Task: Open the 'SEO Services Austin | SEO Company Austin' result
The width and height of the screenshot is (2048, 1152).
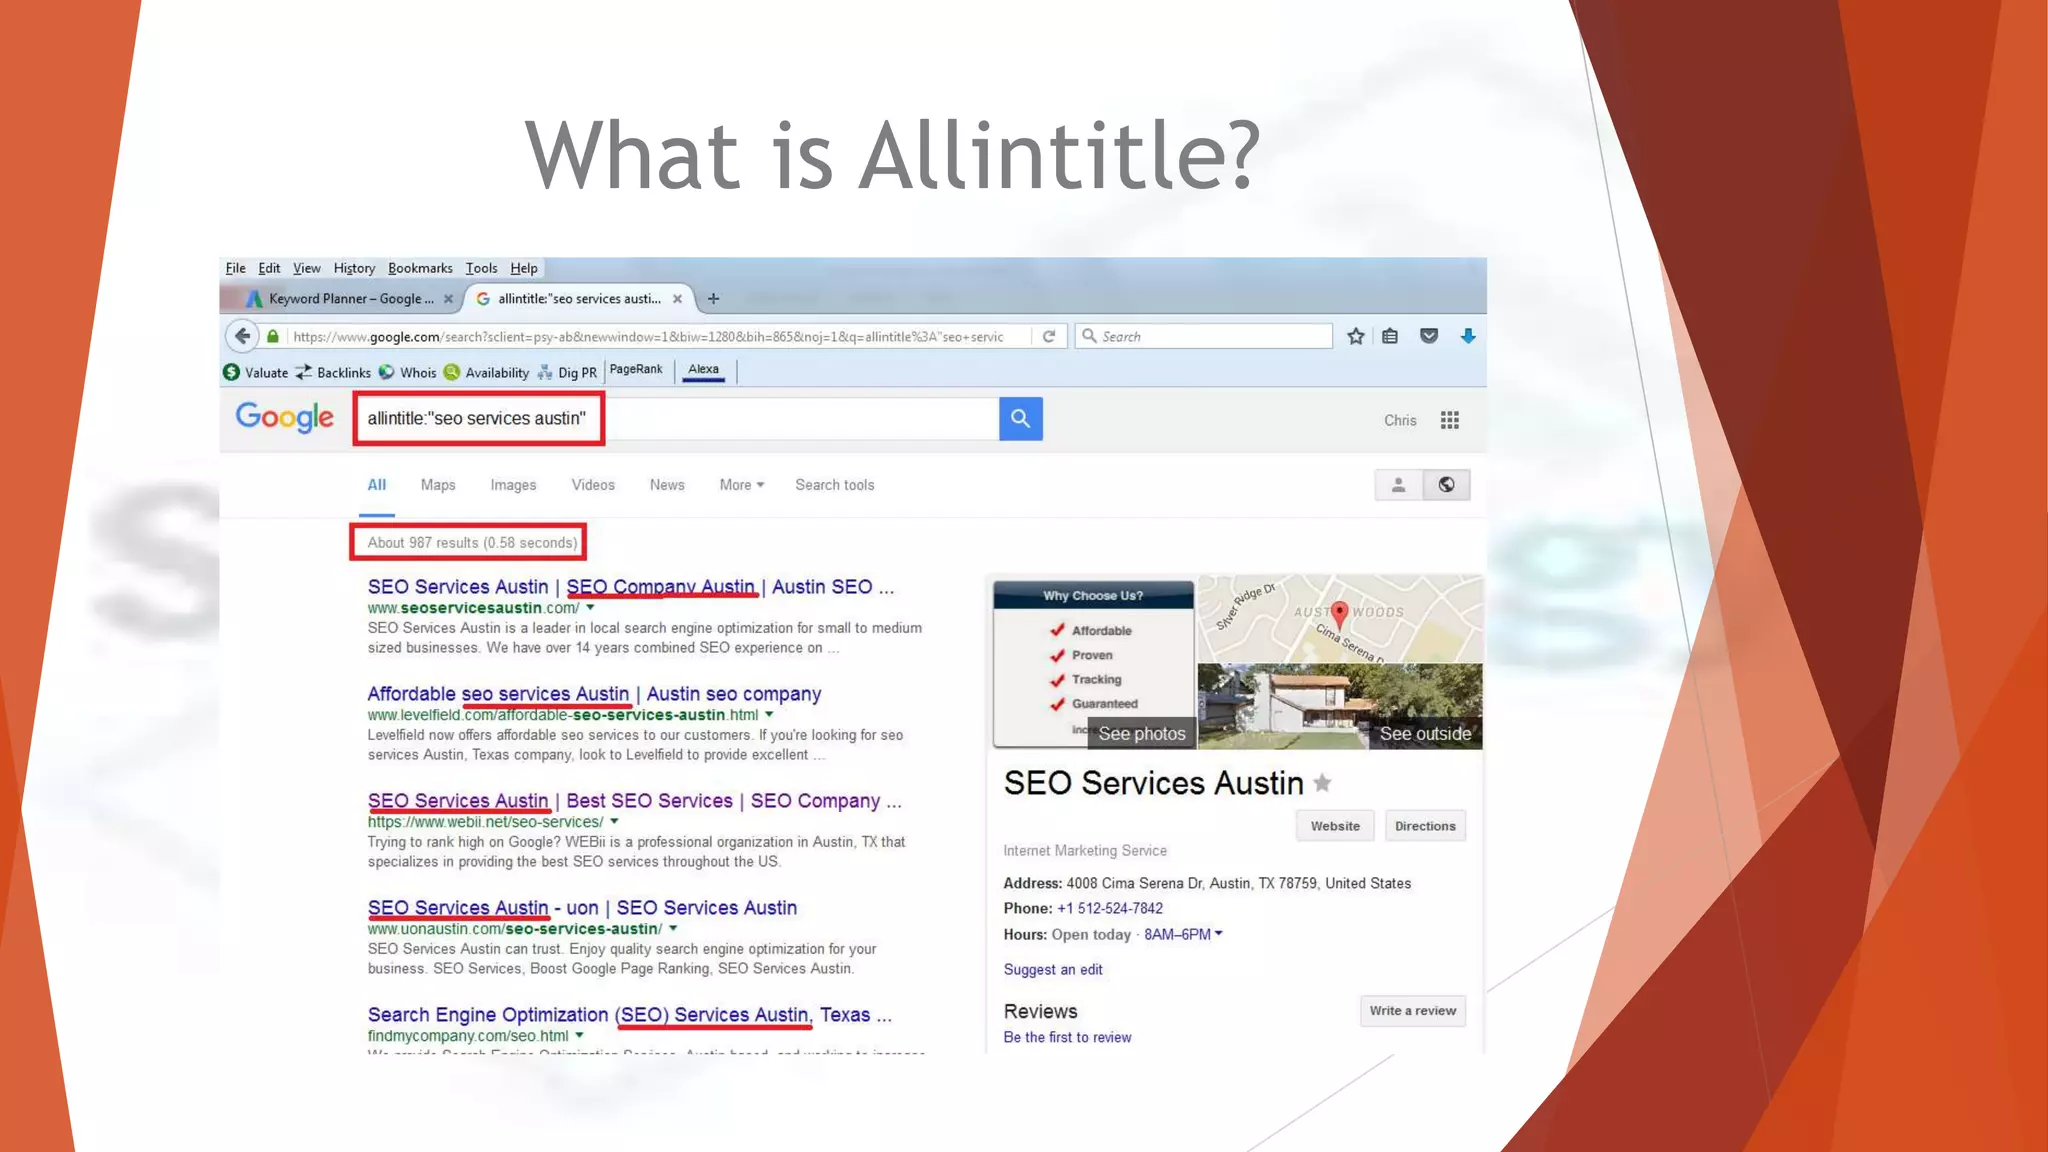Action: point(630,587)
